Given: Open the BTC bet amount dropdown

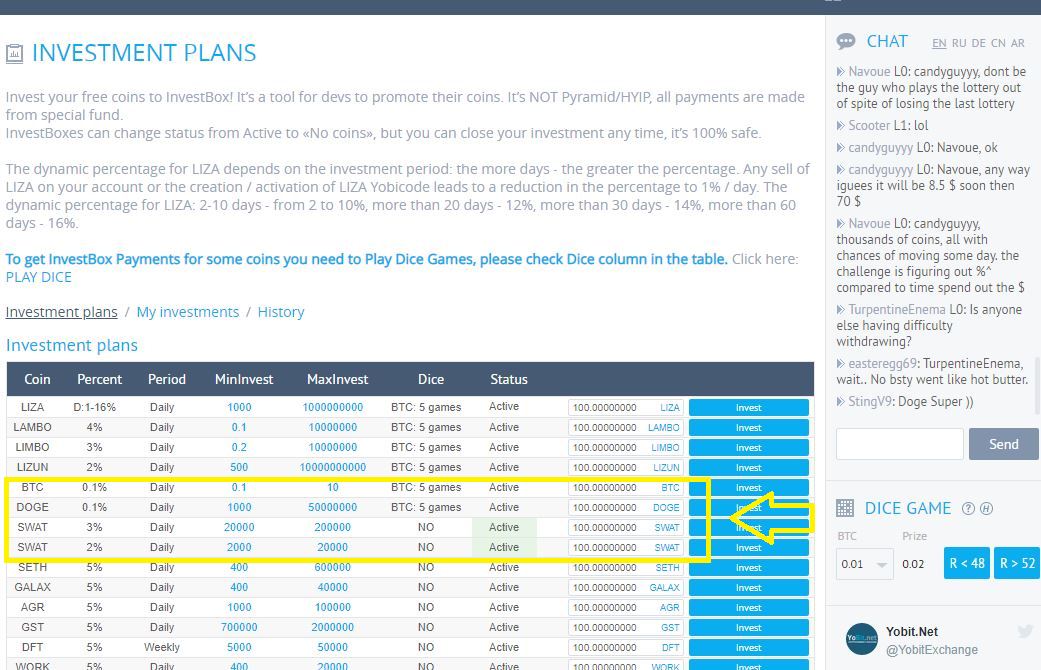Looking at the screenshot, I should (864, 564).
